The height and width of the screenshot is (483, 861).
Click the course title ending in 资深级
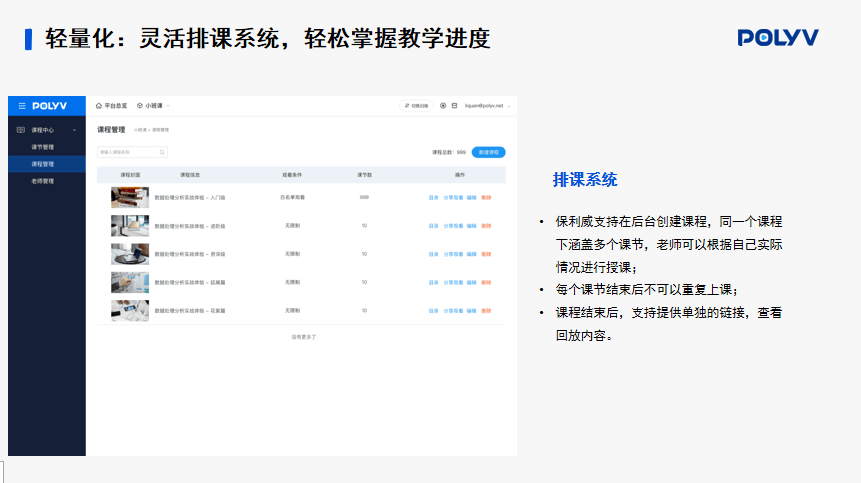click(x=190, y=254)
